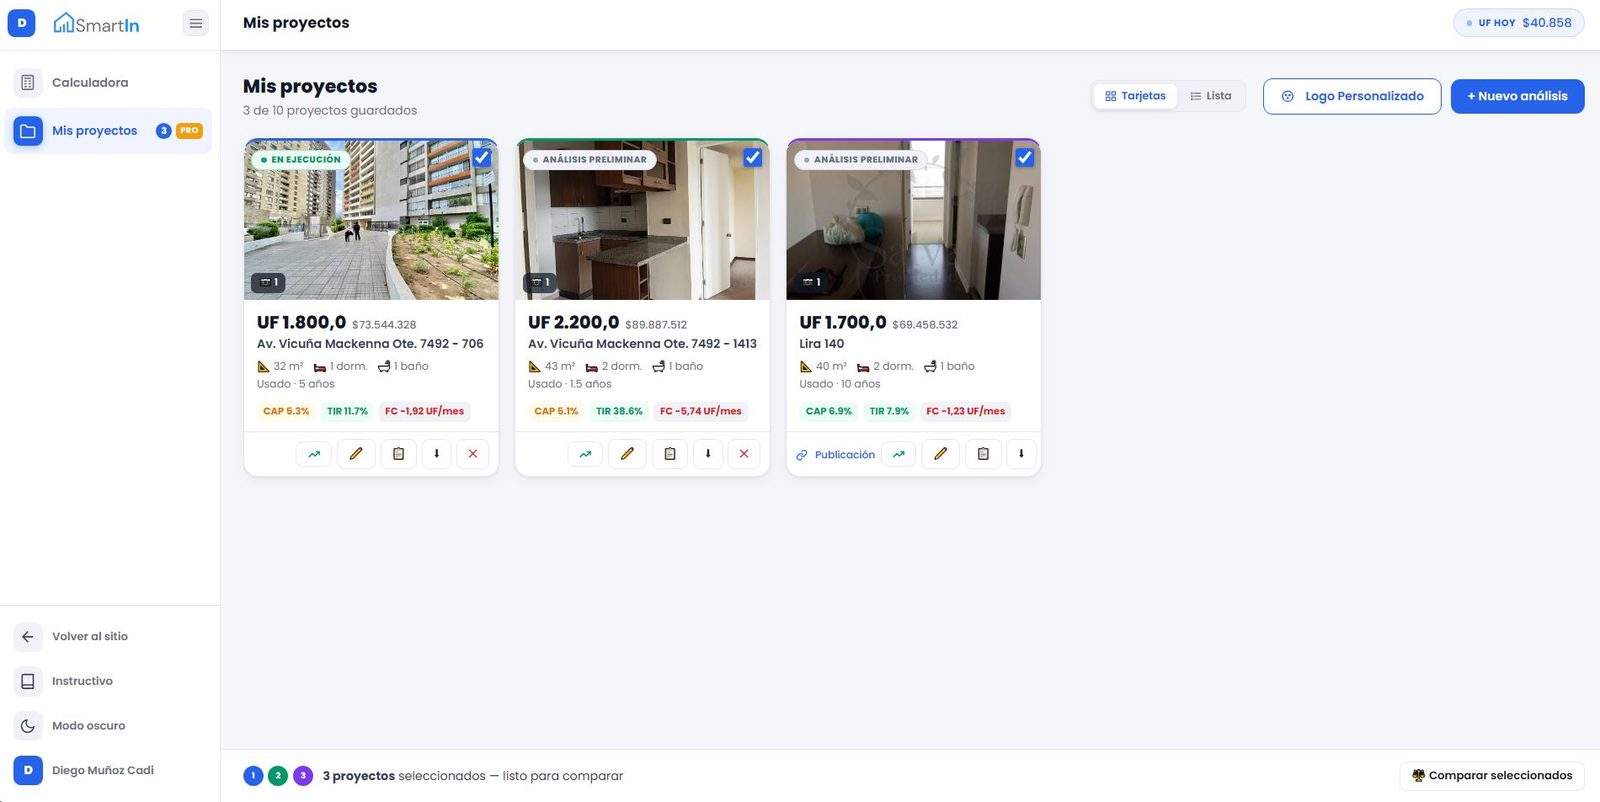Toggle the sidebar hamburger menu
This screenshot has width=1600, height=802.
[196, 23]
